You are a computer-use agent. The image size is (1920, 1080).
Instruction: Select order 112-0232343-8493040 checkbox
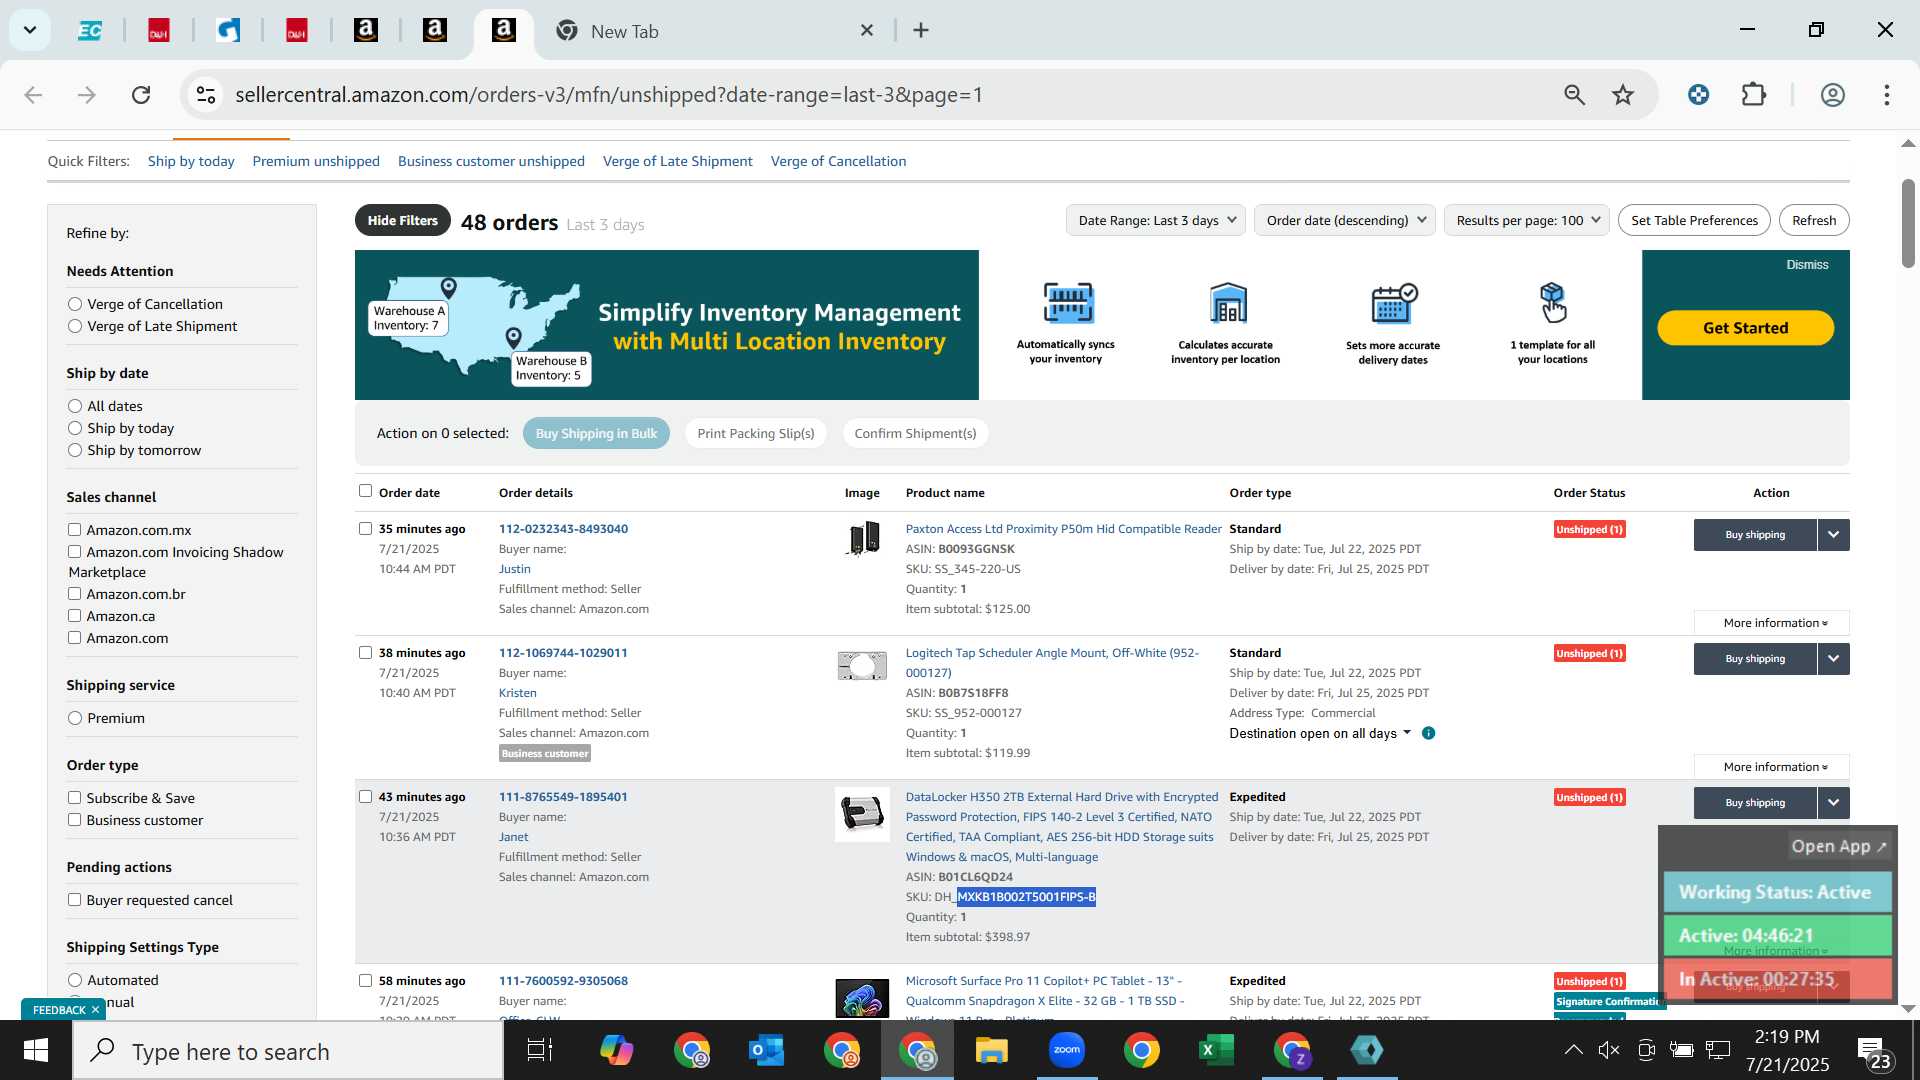365,529
